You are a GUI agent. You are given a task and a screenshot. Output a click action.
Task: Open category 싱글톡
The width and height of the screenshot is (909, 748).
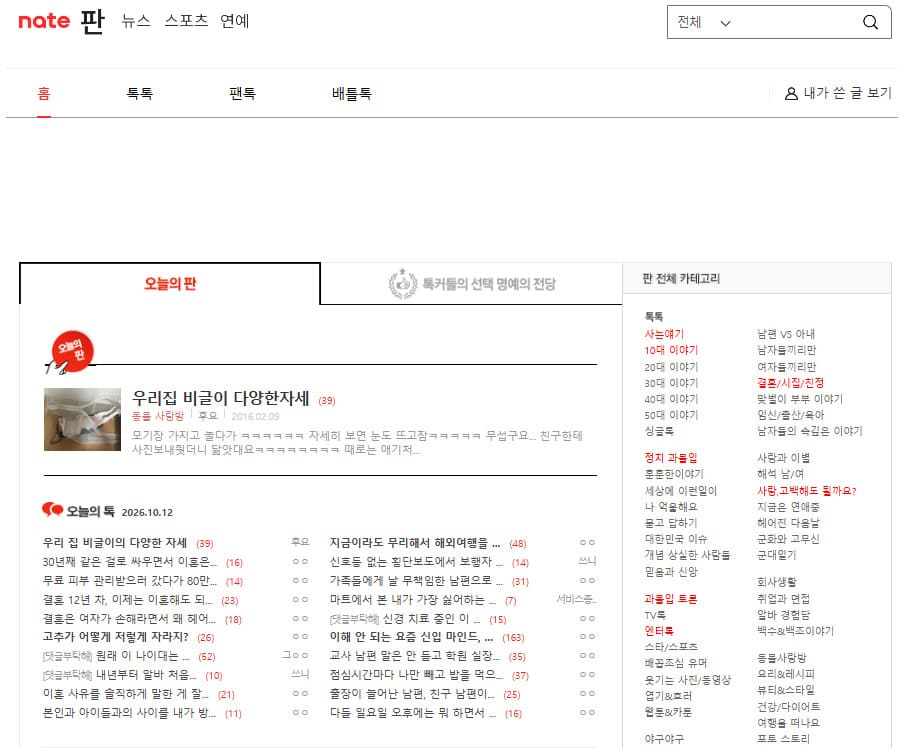659,431
